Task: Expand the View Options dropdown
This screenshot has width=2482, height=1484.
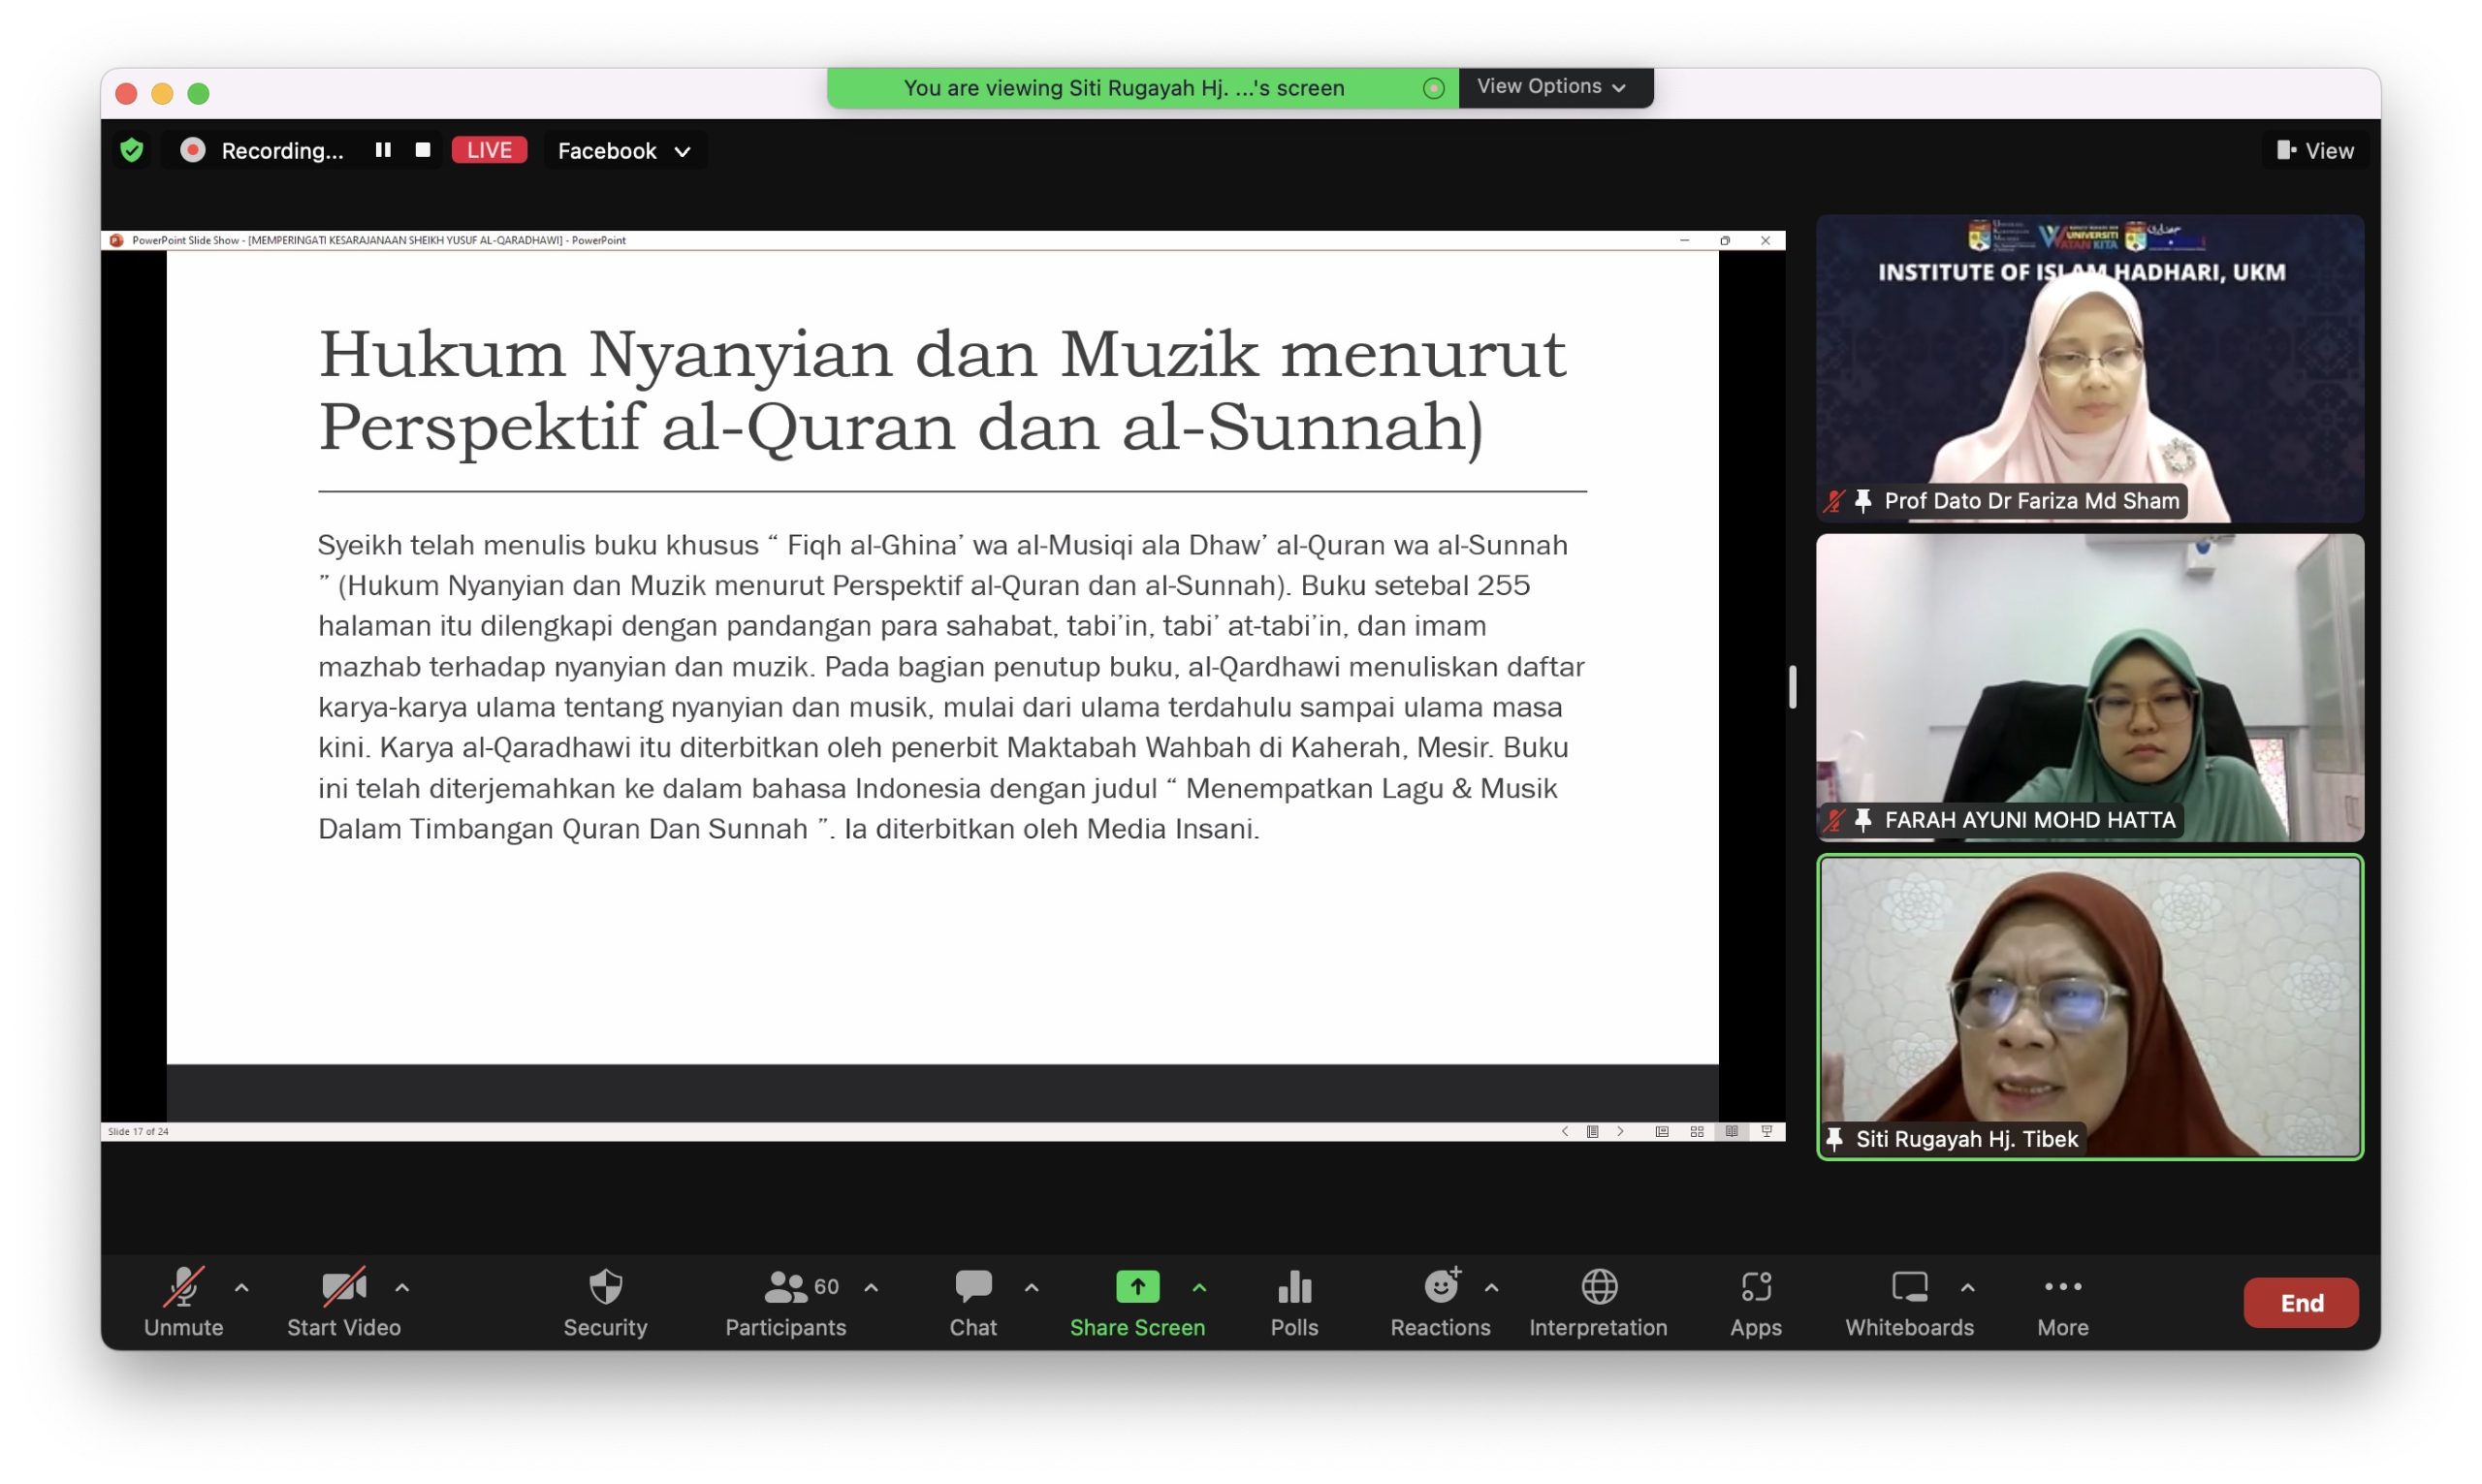Action: coord(1553,87)
